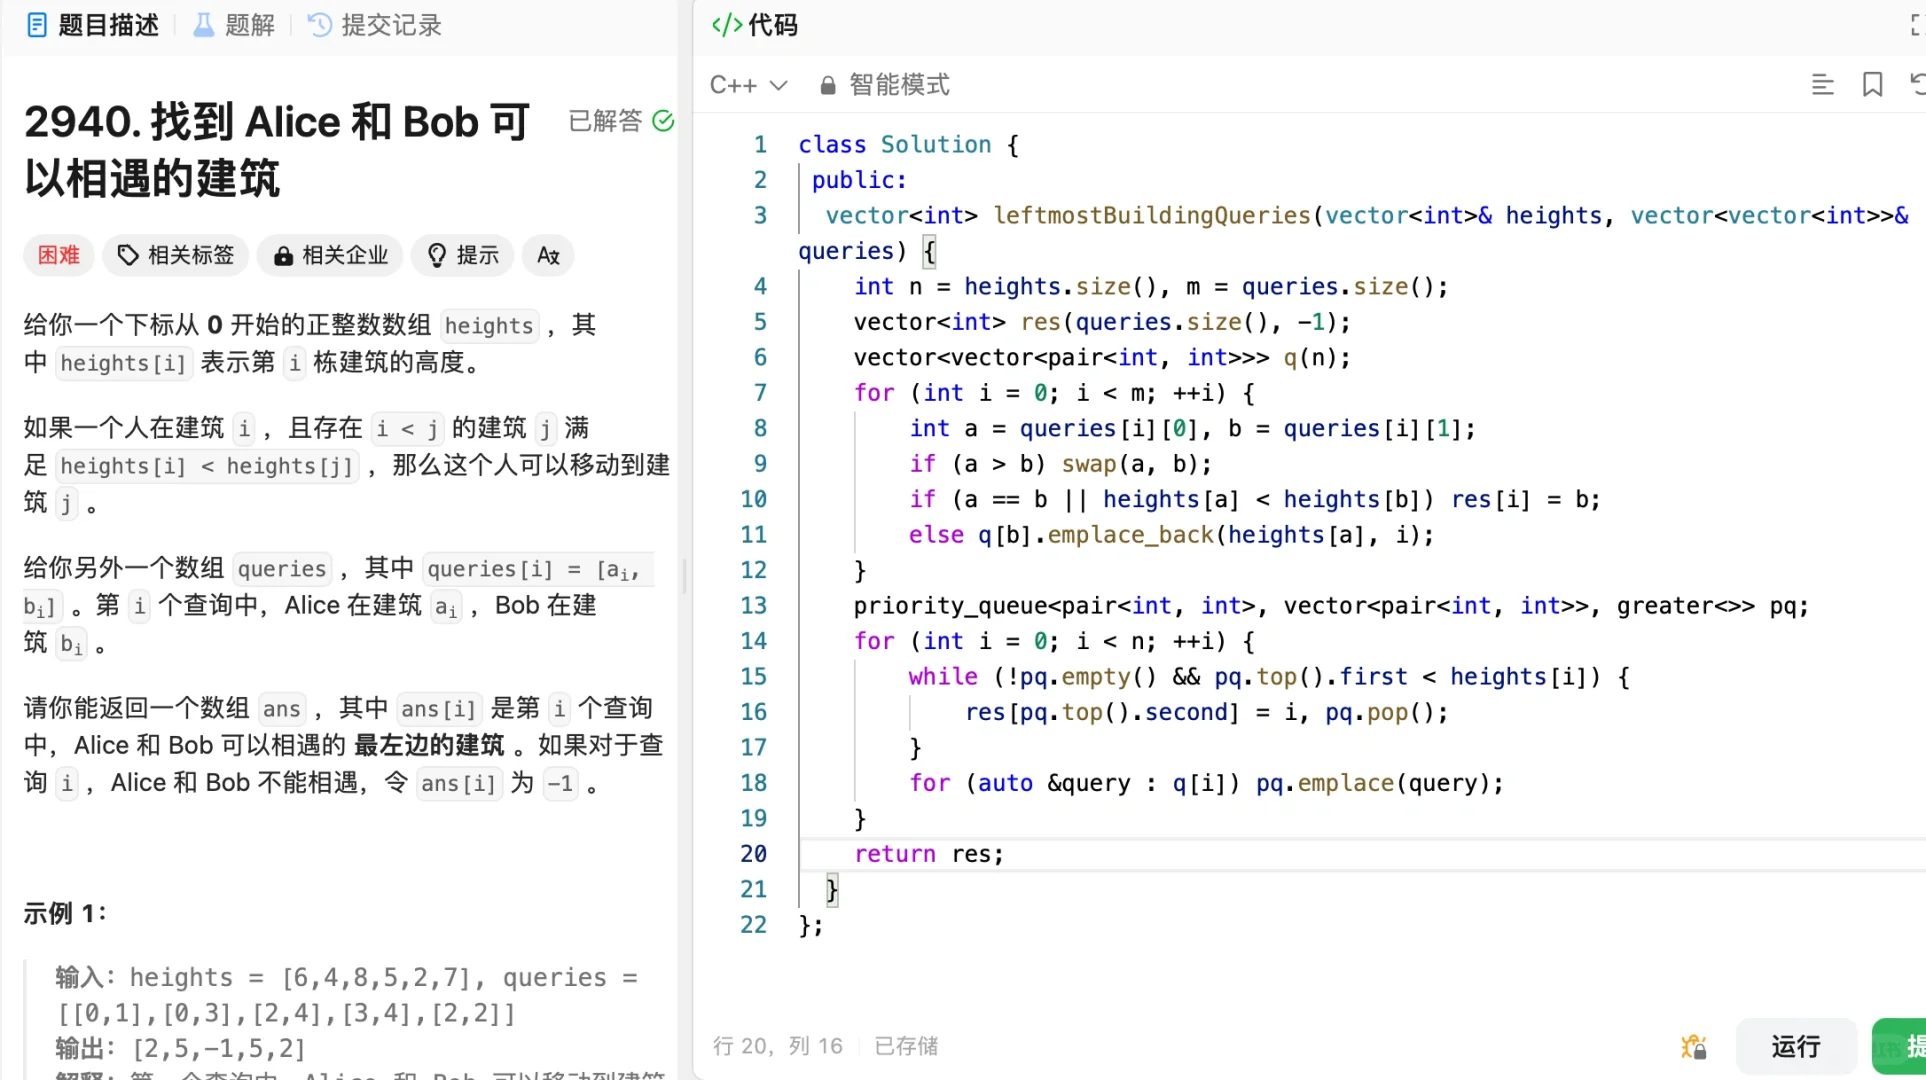This screenshot has height=1080, width=1926.
Task: Open the 提交记录 tab
Action: click(x=375, y=25)
